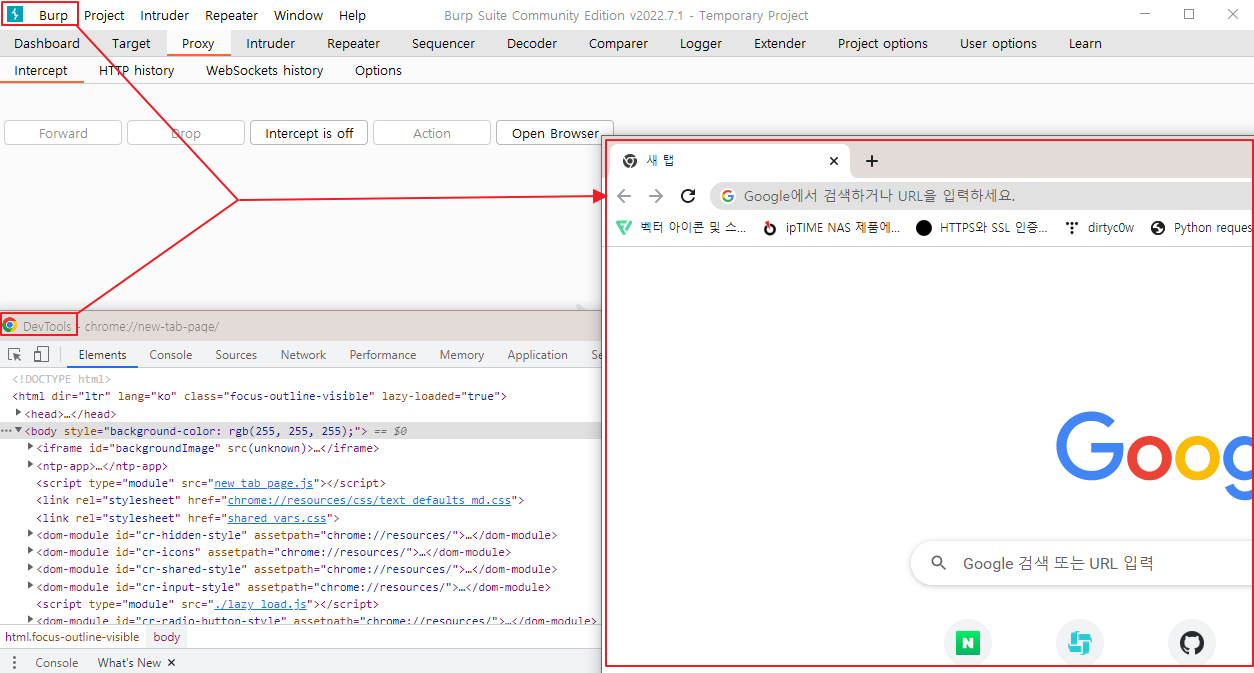Viewport: 1254px width, 673px height.
Task: Click the browser back arrow
Action: tap(624, 196)
